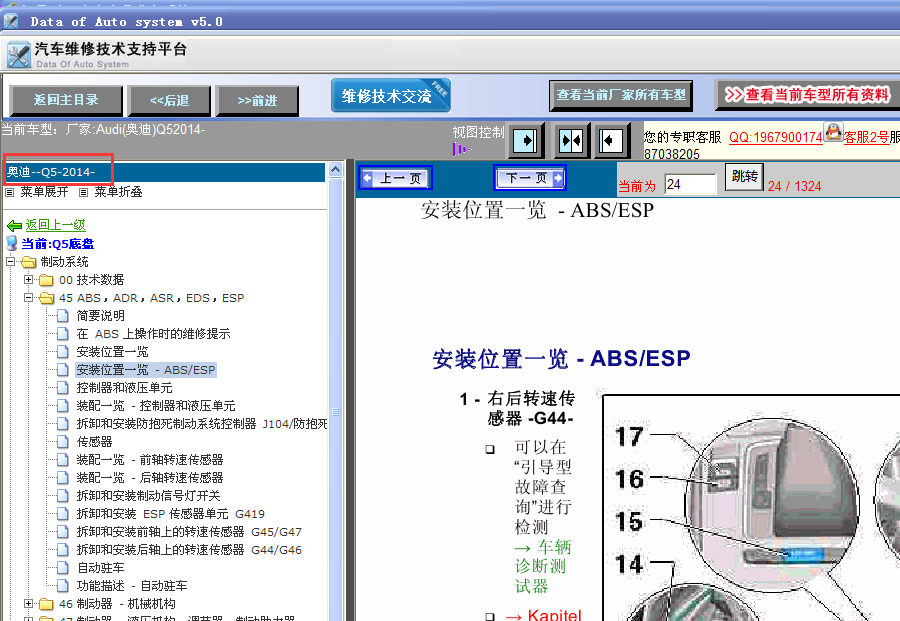This screenshot has width=900, height=621.
Task: Click the document icon beside 自动驻车
Action: (63, 568)
